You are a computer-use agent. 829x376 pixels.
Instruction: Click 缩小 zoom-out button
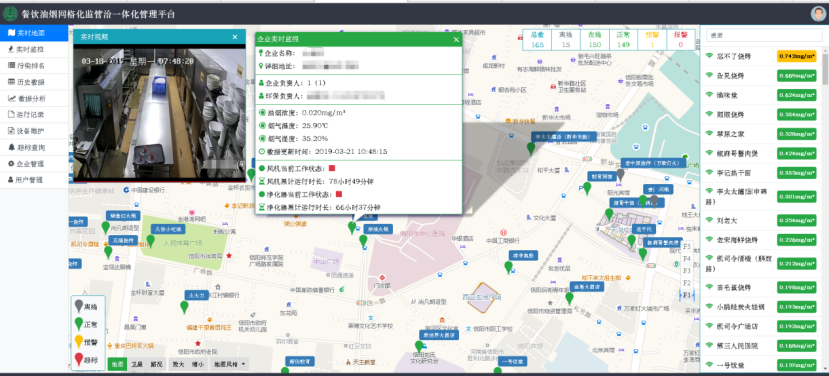[197, 364]
